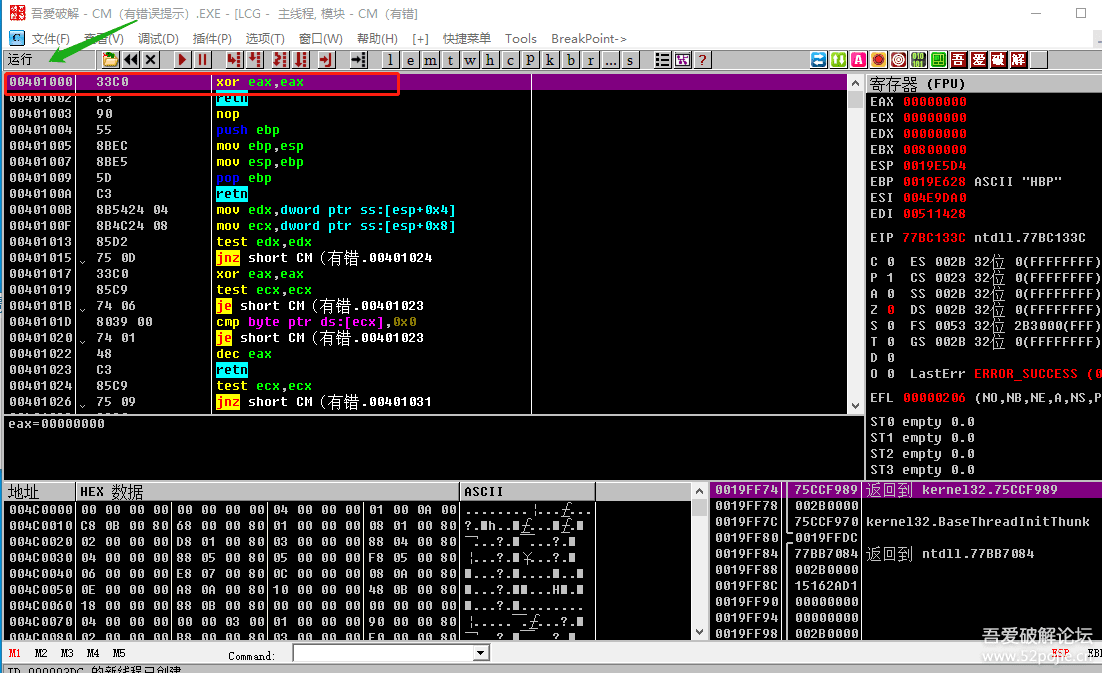
Task: Click the red question mark help icon
Action: pyautogui.click(x=703, y=60)
